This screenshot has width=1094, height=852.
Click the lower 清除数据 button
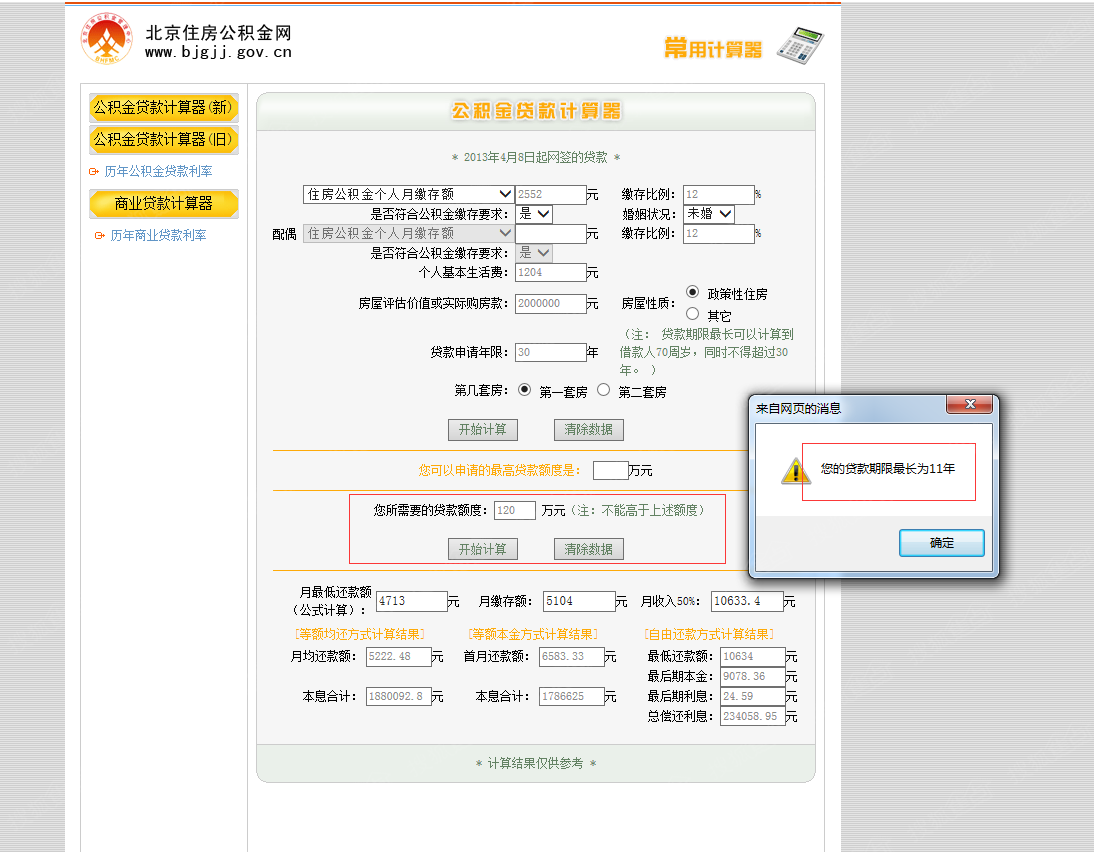pyautogui.click(x=588, y=549)
